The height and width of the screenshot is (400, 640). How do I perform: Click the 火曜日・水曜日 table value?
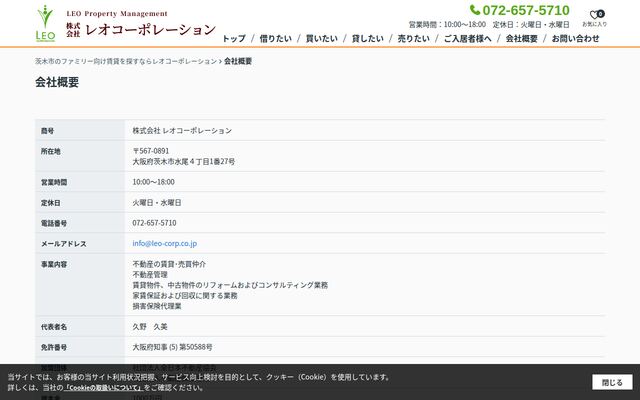click(157, 202)
